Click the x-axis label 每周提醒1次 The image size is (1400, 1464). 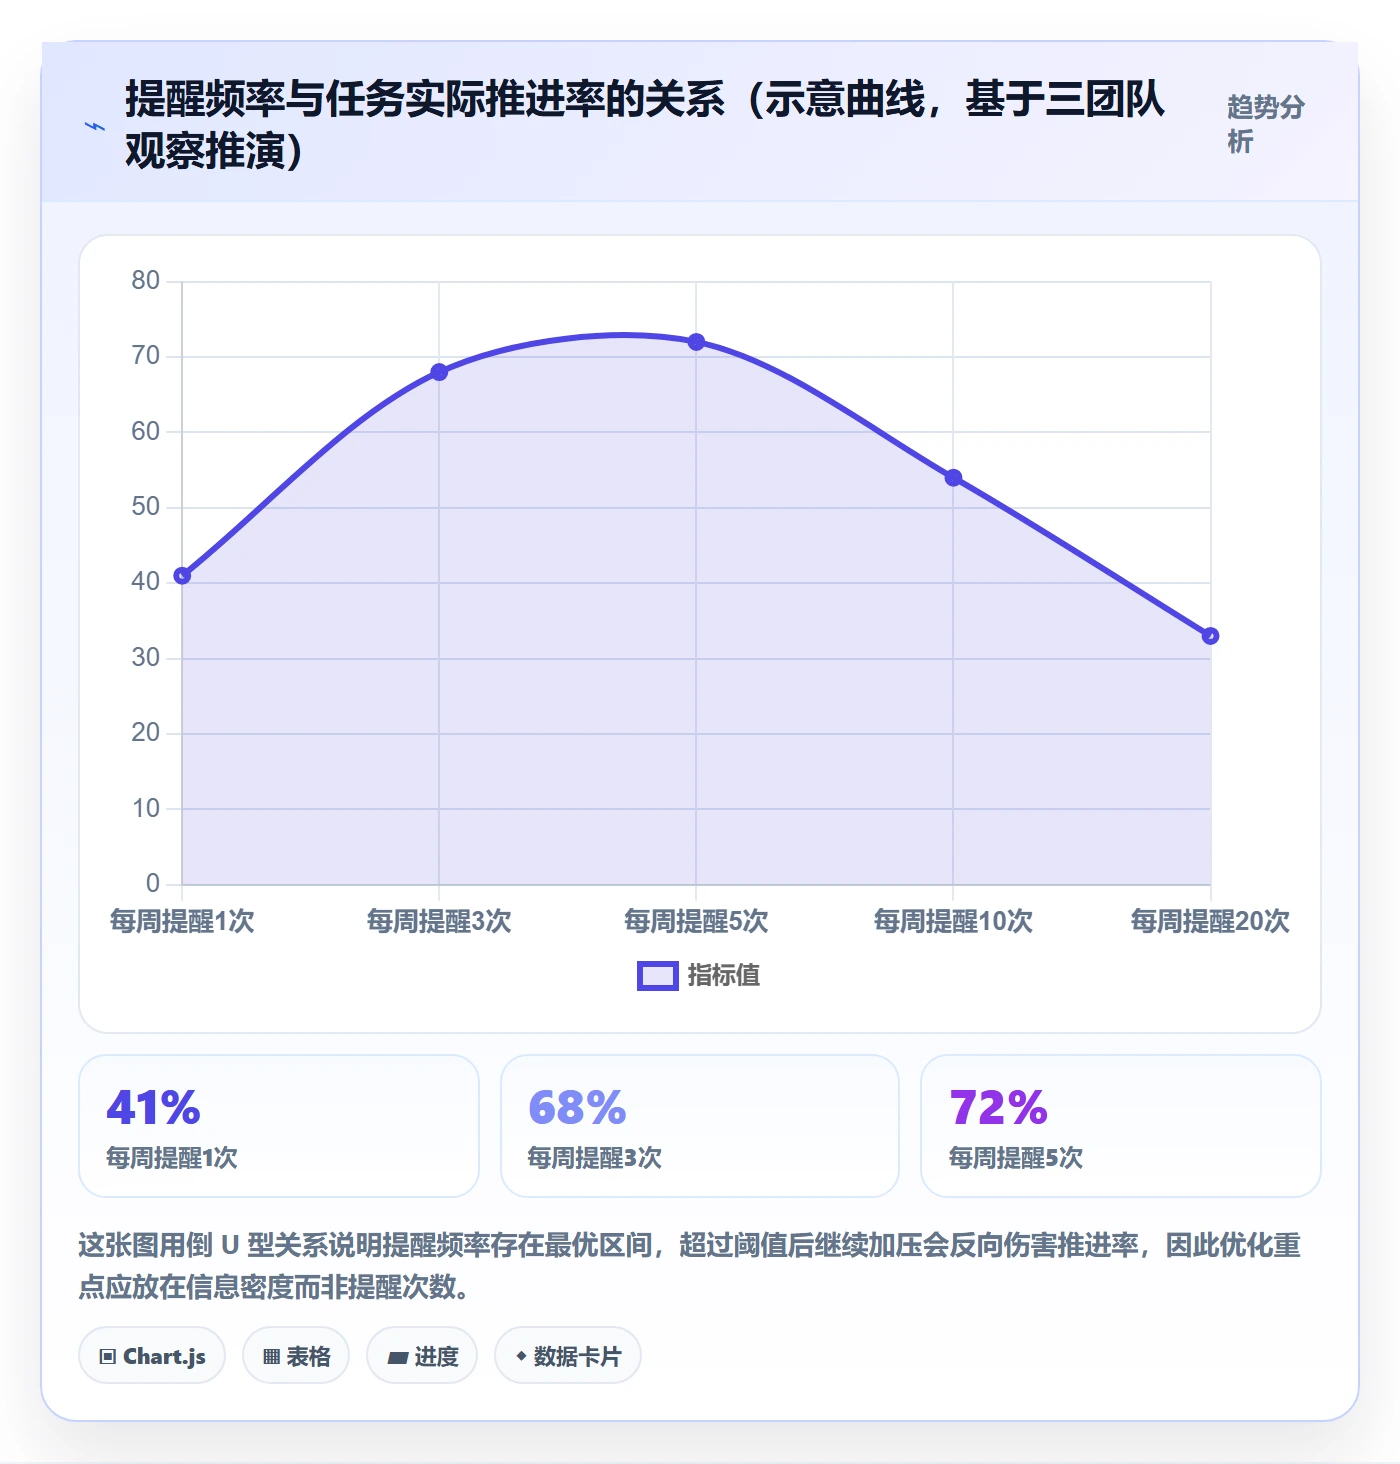(x=182, y=921)
